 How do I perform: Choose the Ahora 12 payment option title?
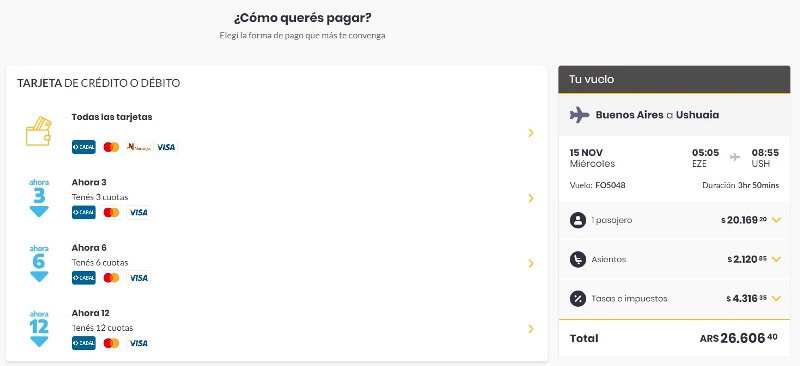point(90,313)
